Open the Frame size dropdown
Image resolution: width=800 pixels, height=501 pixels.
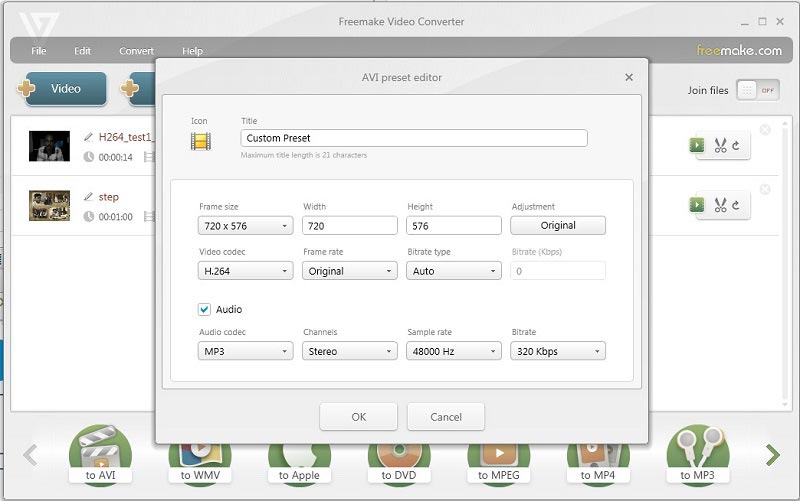(x=246, y=226)
